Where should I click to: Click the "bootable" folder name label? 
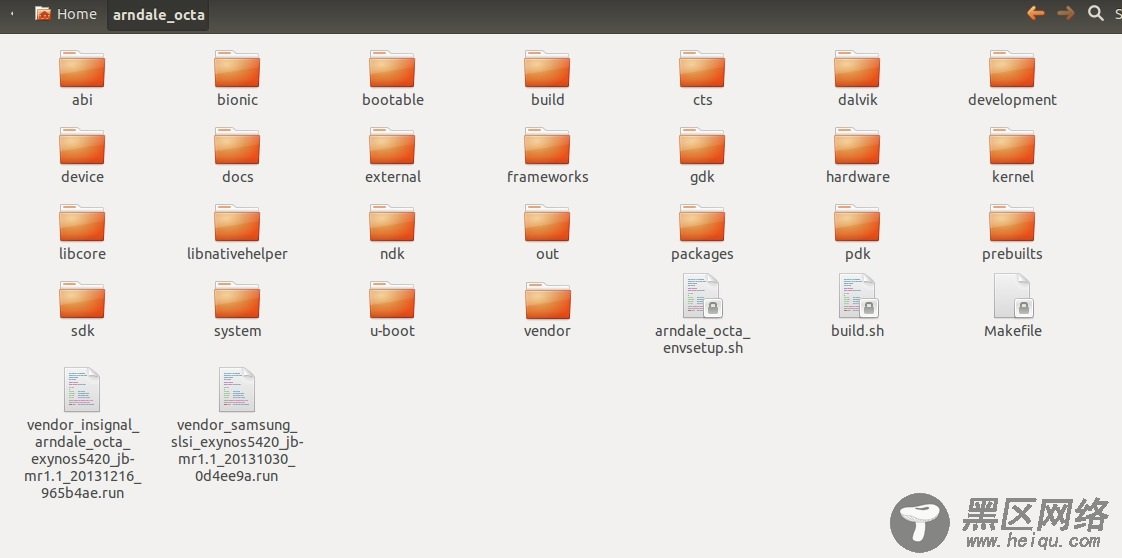coord(392,100)
